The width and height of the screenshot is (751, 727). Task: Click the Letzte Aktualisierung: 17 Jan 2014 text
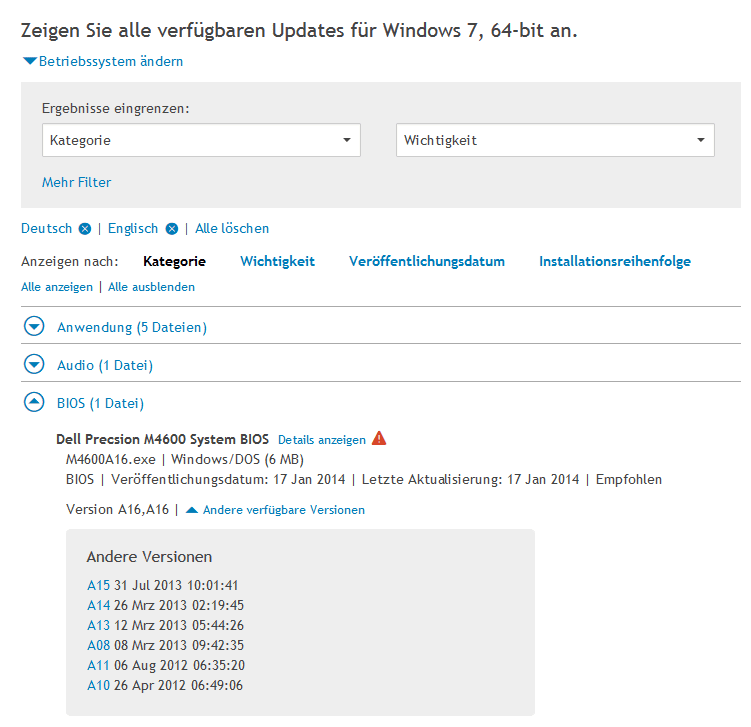coord(470,479)
